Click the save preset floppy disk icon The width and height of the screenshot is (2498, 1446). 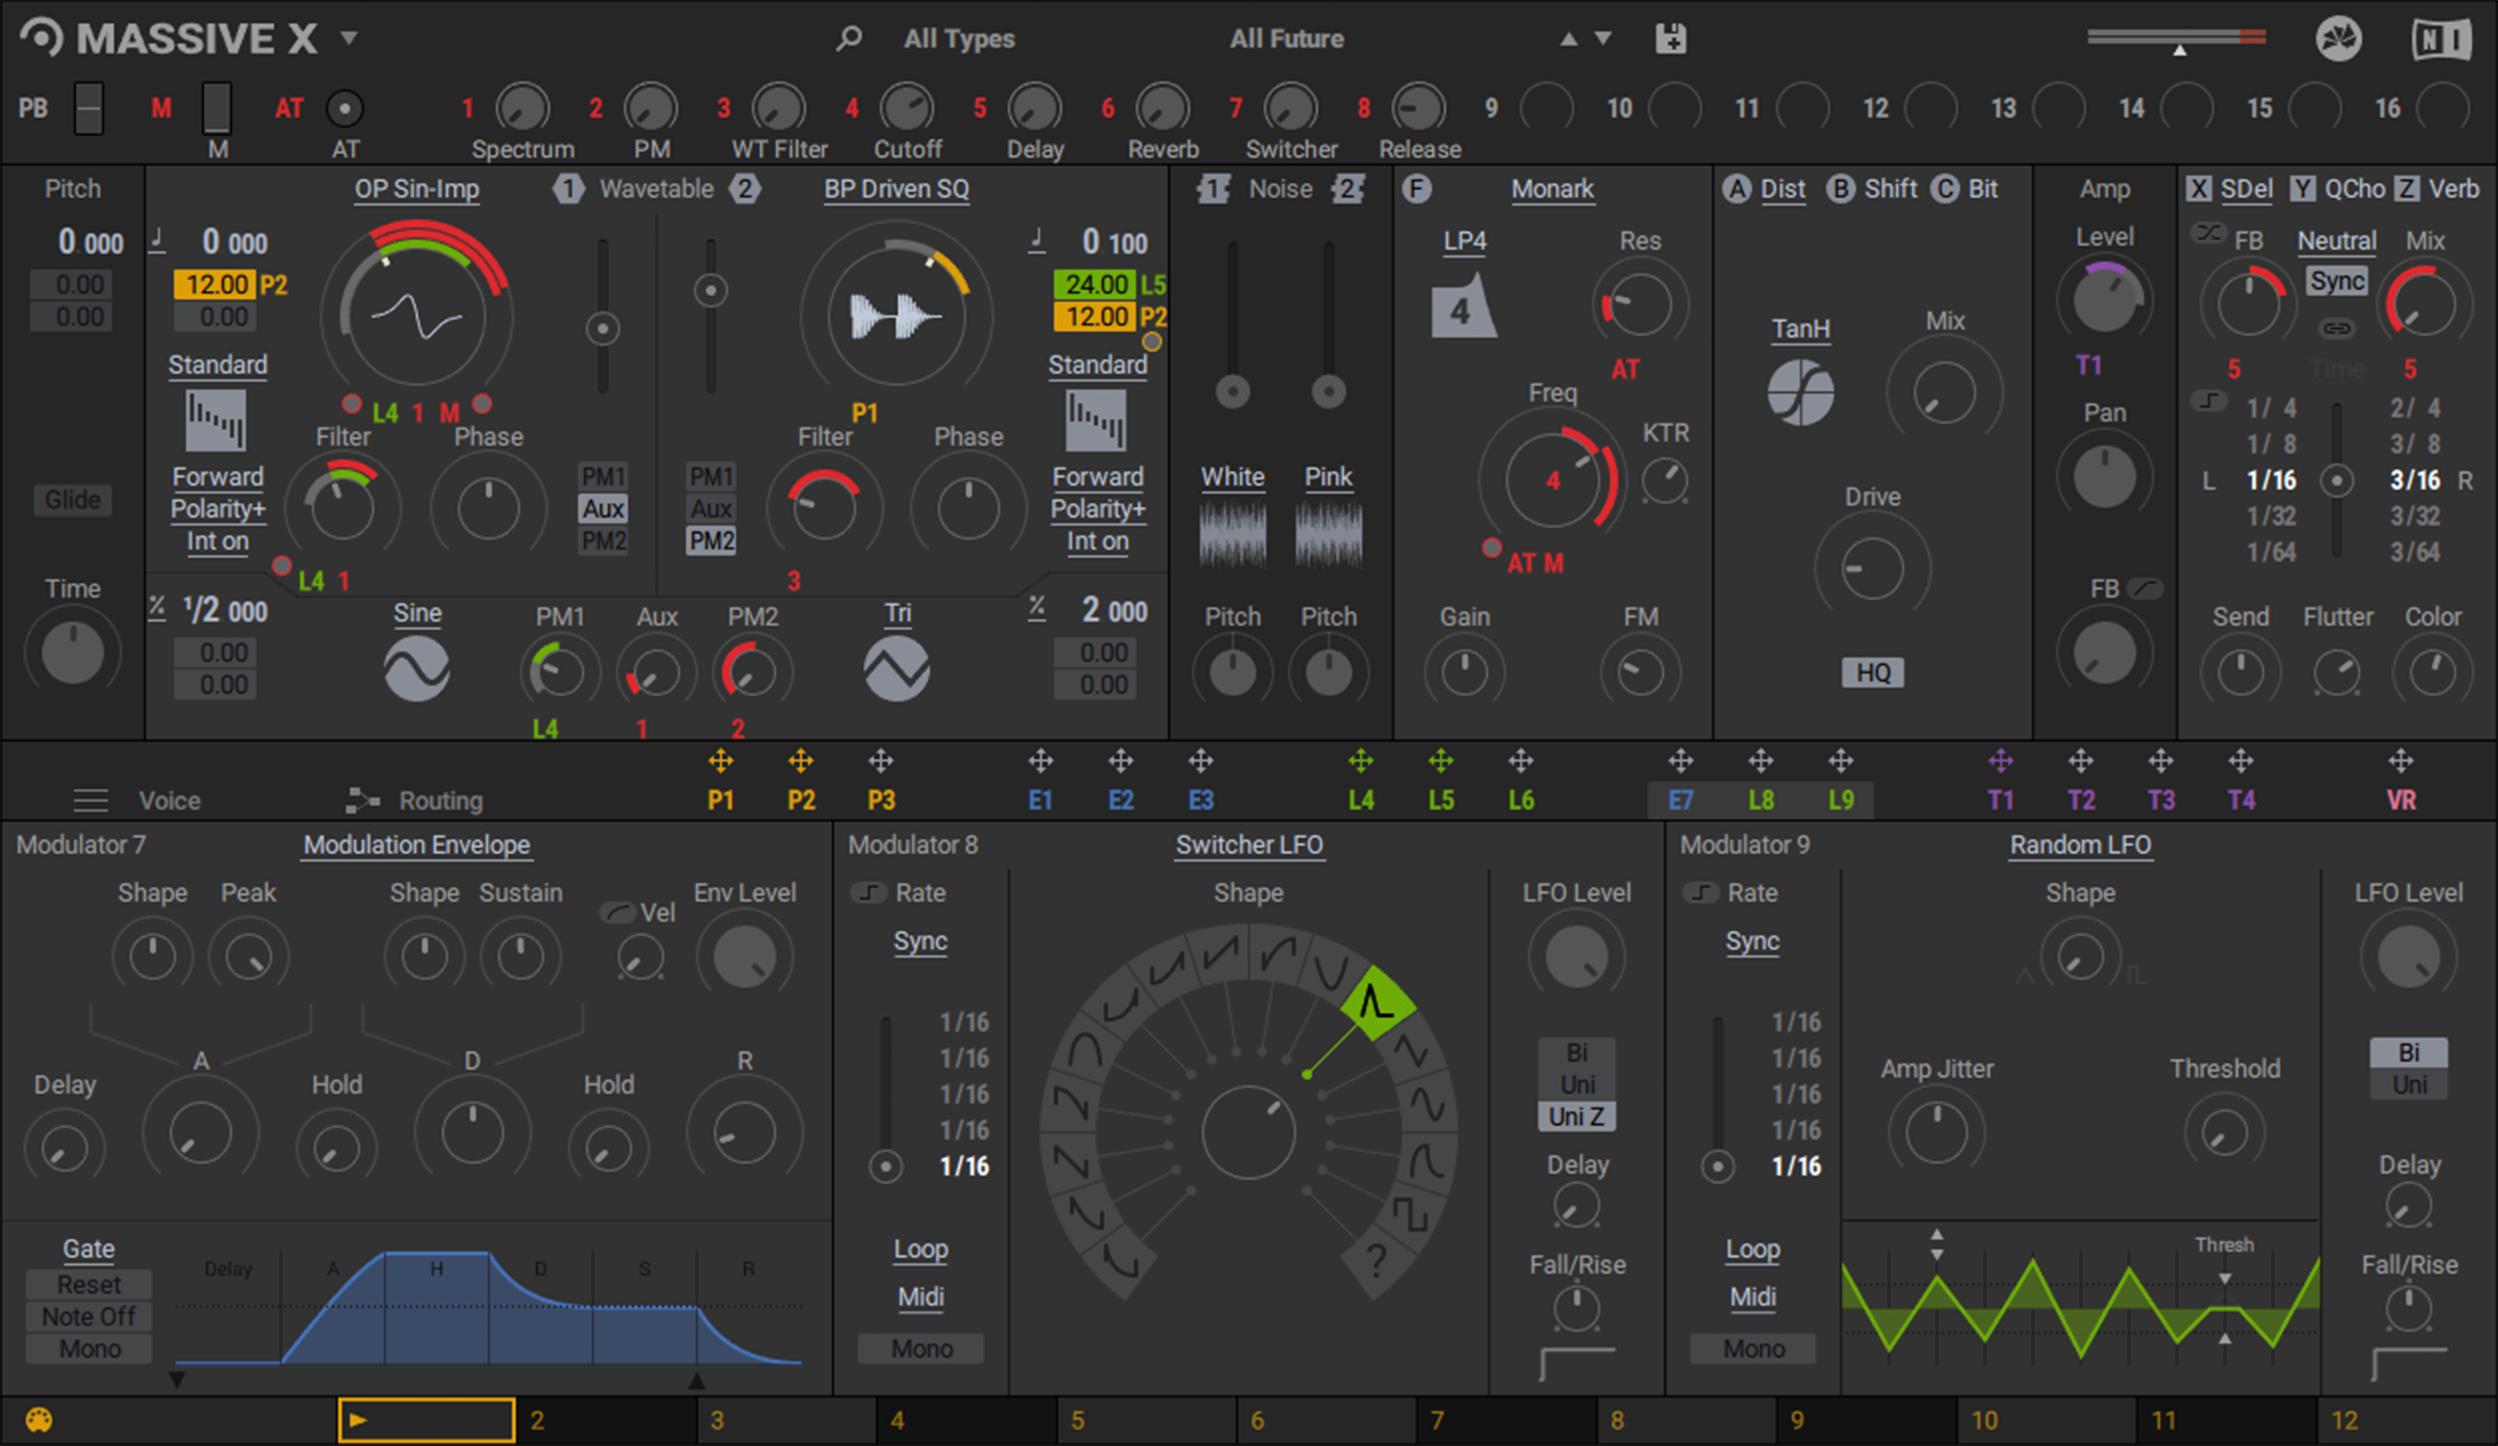1671,38
